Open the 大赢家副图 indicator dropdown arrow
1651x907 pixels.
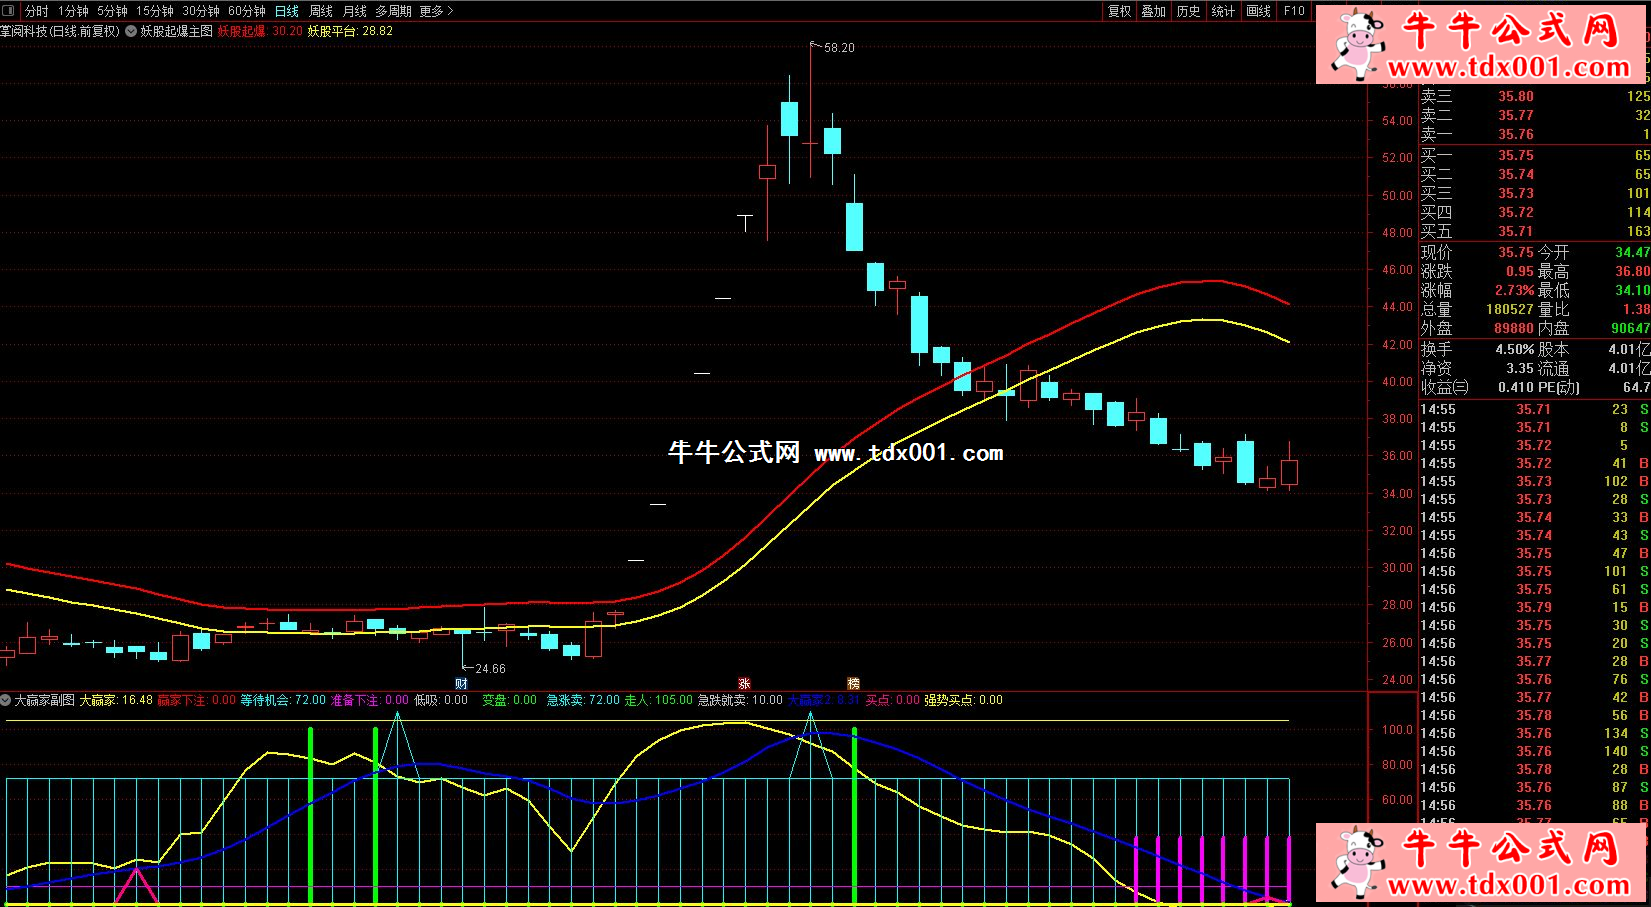click(6, 700)
